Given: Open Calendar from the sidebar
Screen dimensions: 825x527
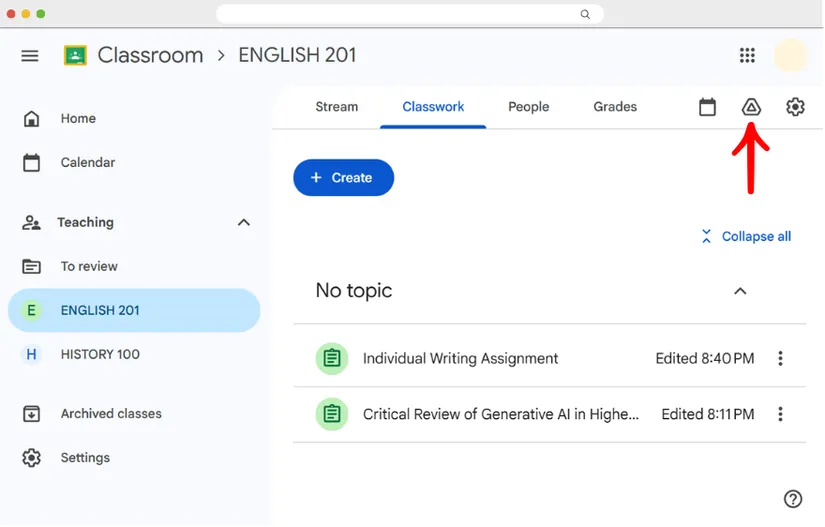Looking at the screenshot, I should pos(87,163).
